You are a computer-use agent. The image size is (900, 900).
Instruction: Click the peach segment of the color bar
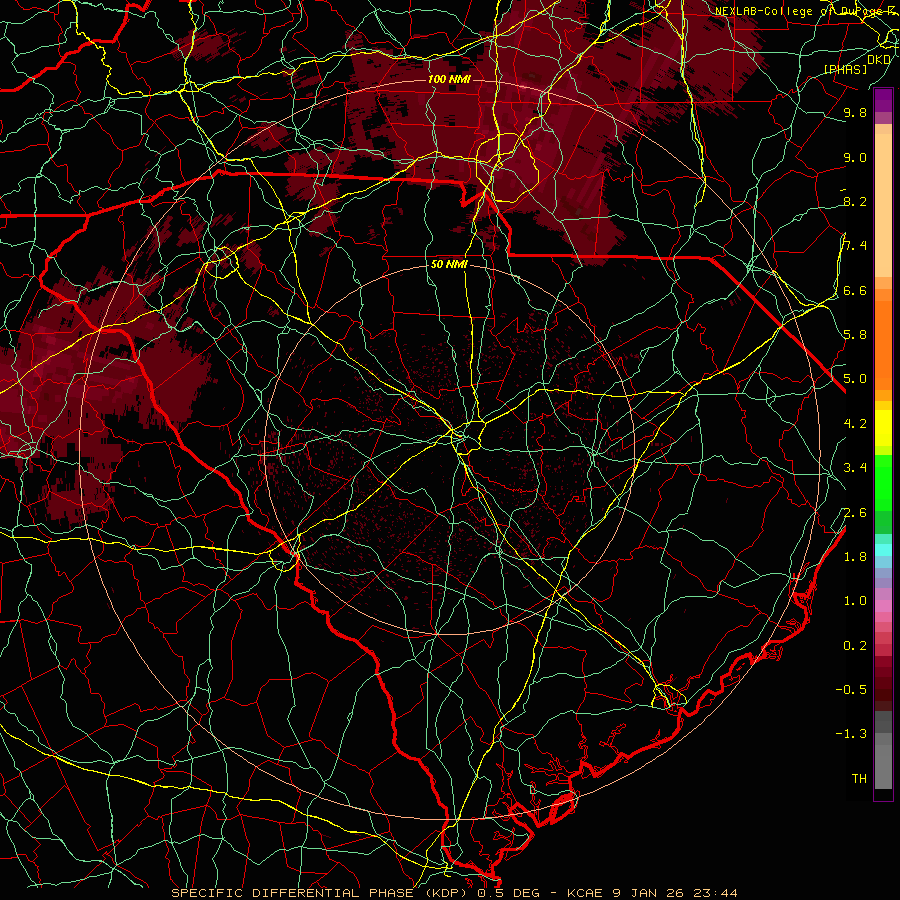coord(883,205)
